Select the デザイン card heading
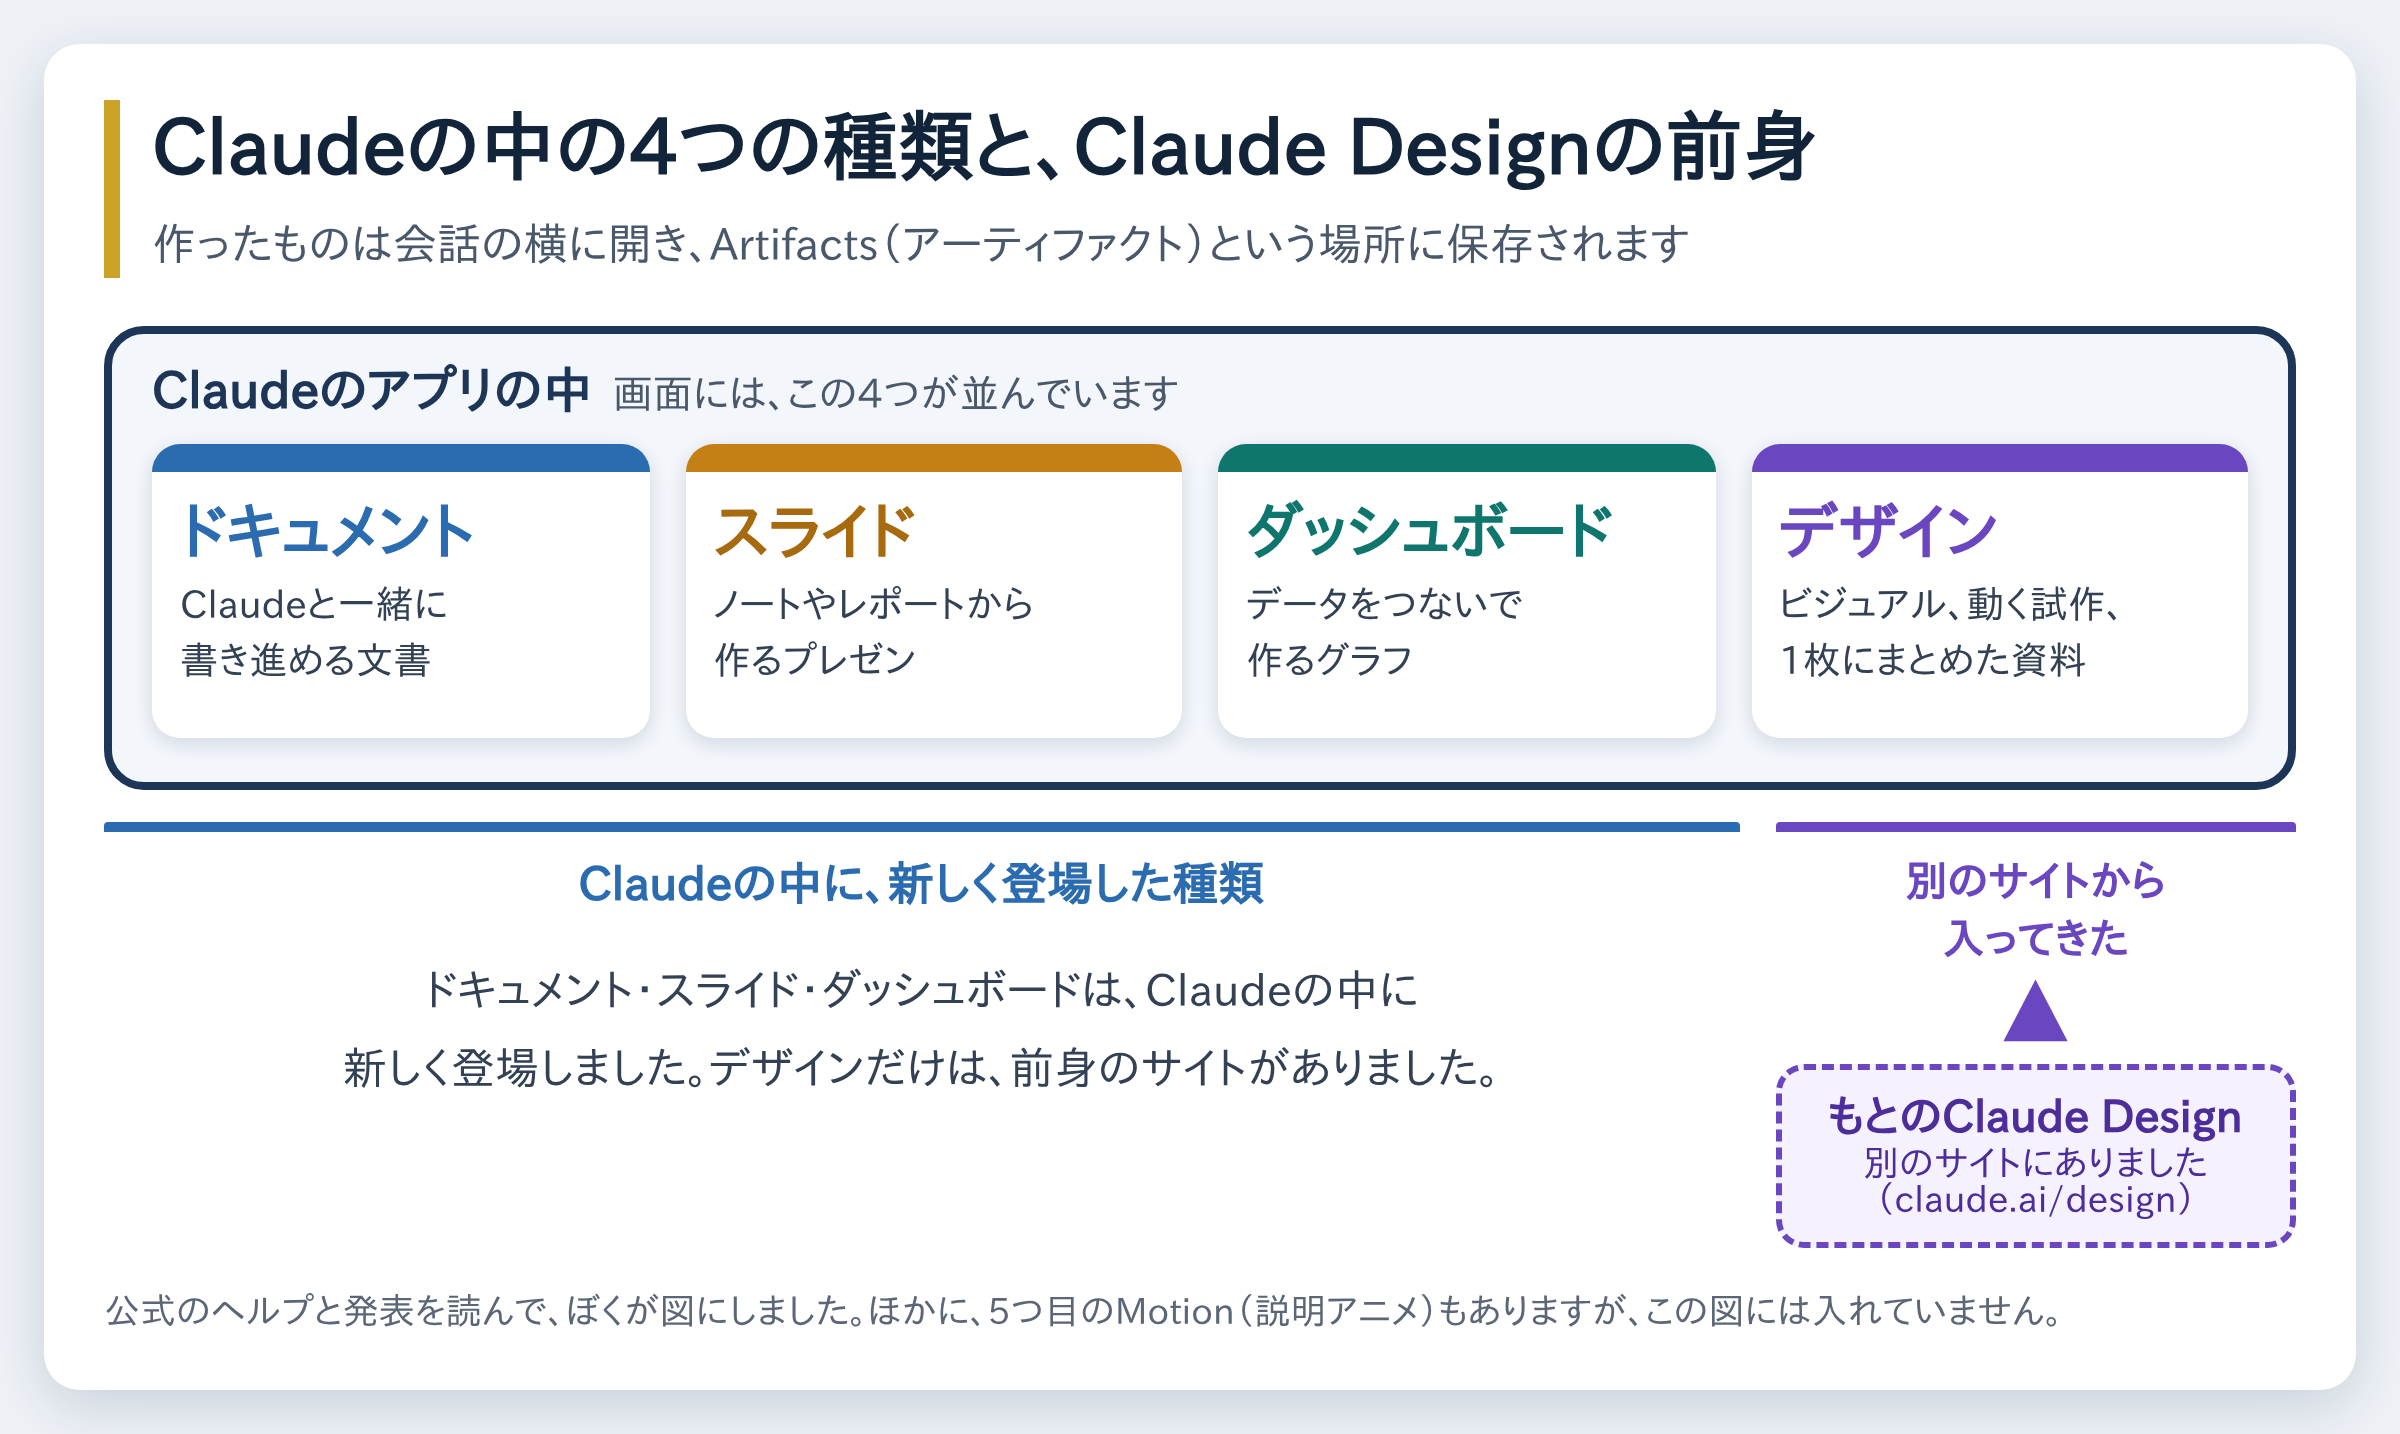 click(1888, 530)
